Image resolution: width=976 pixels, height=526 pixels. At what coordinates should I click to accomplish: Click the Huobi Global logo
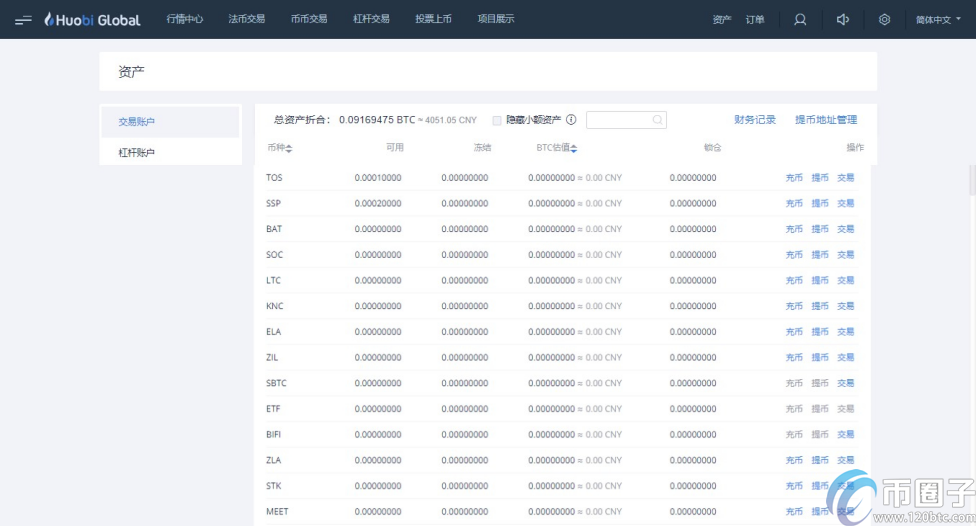pos(92,20)
